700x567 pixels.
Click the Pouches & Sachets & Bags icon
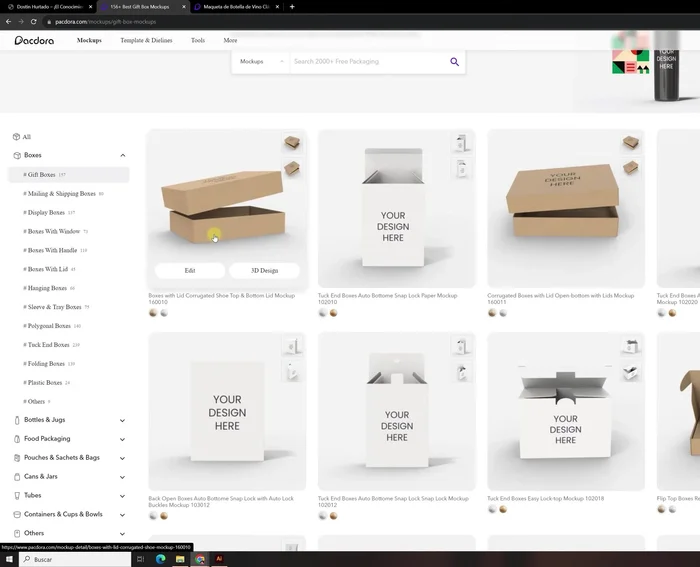pyautogui.click(x=17, y=458)
